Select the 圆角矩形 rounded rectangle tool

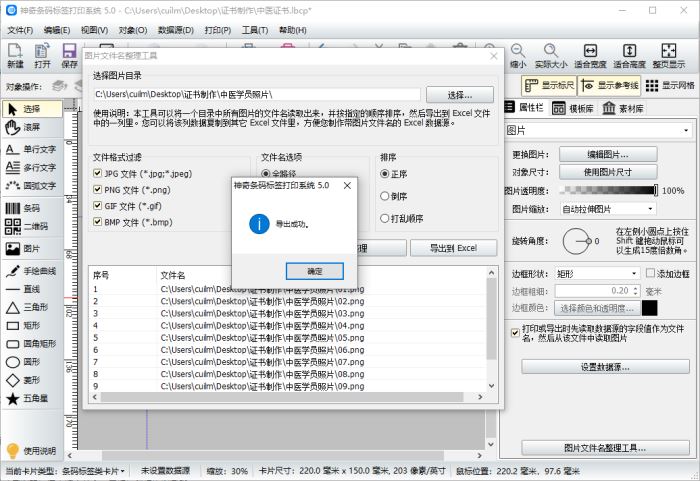click(32, 344)
